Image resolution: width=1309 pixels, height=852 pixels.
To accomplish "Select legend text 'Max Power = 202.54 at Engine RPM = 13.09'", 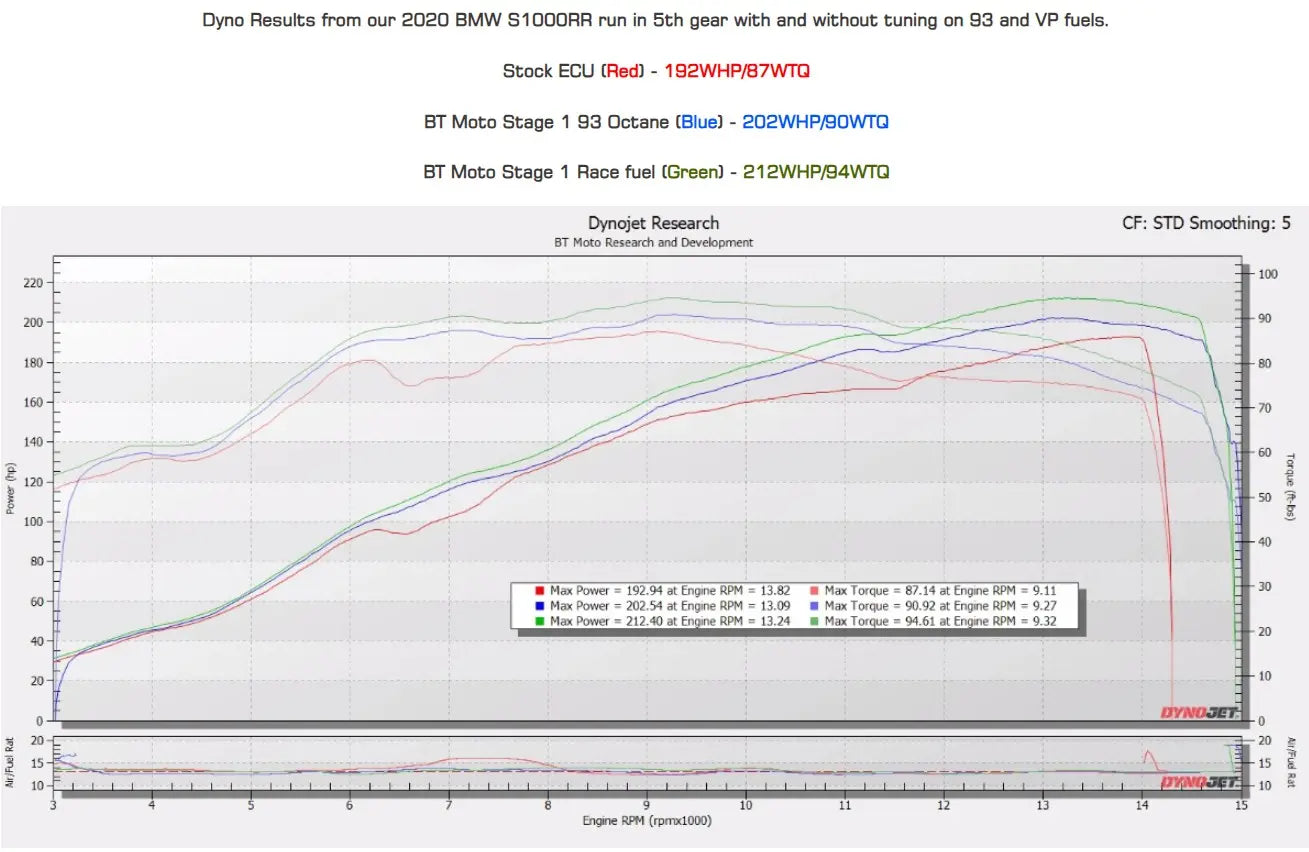I will [670, 606].
